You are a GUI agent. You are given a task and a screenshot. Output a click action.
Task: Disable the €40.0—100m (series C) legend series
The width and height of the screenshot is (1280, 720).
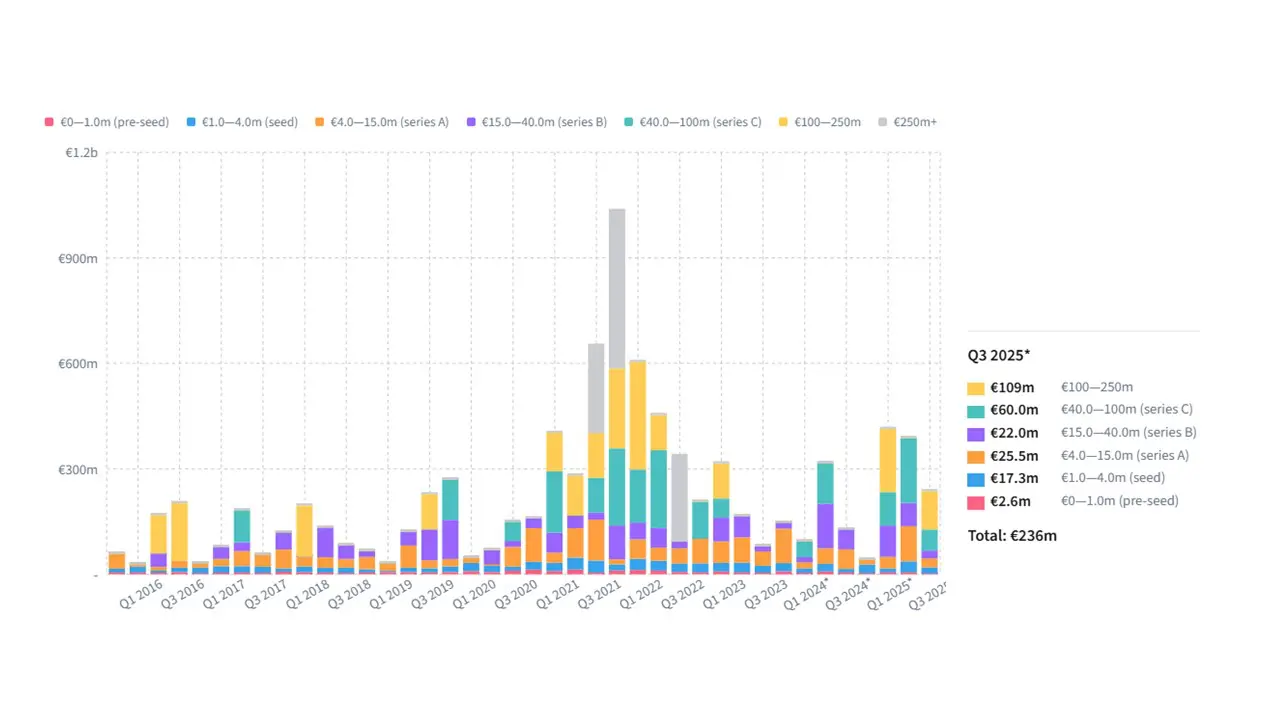(693, 122)
